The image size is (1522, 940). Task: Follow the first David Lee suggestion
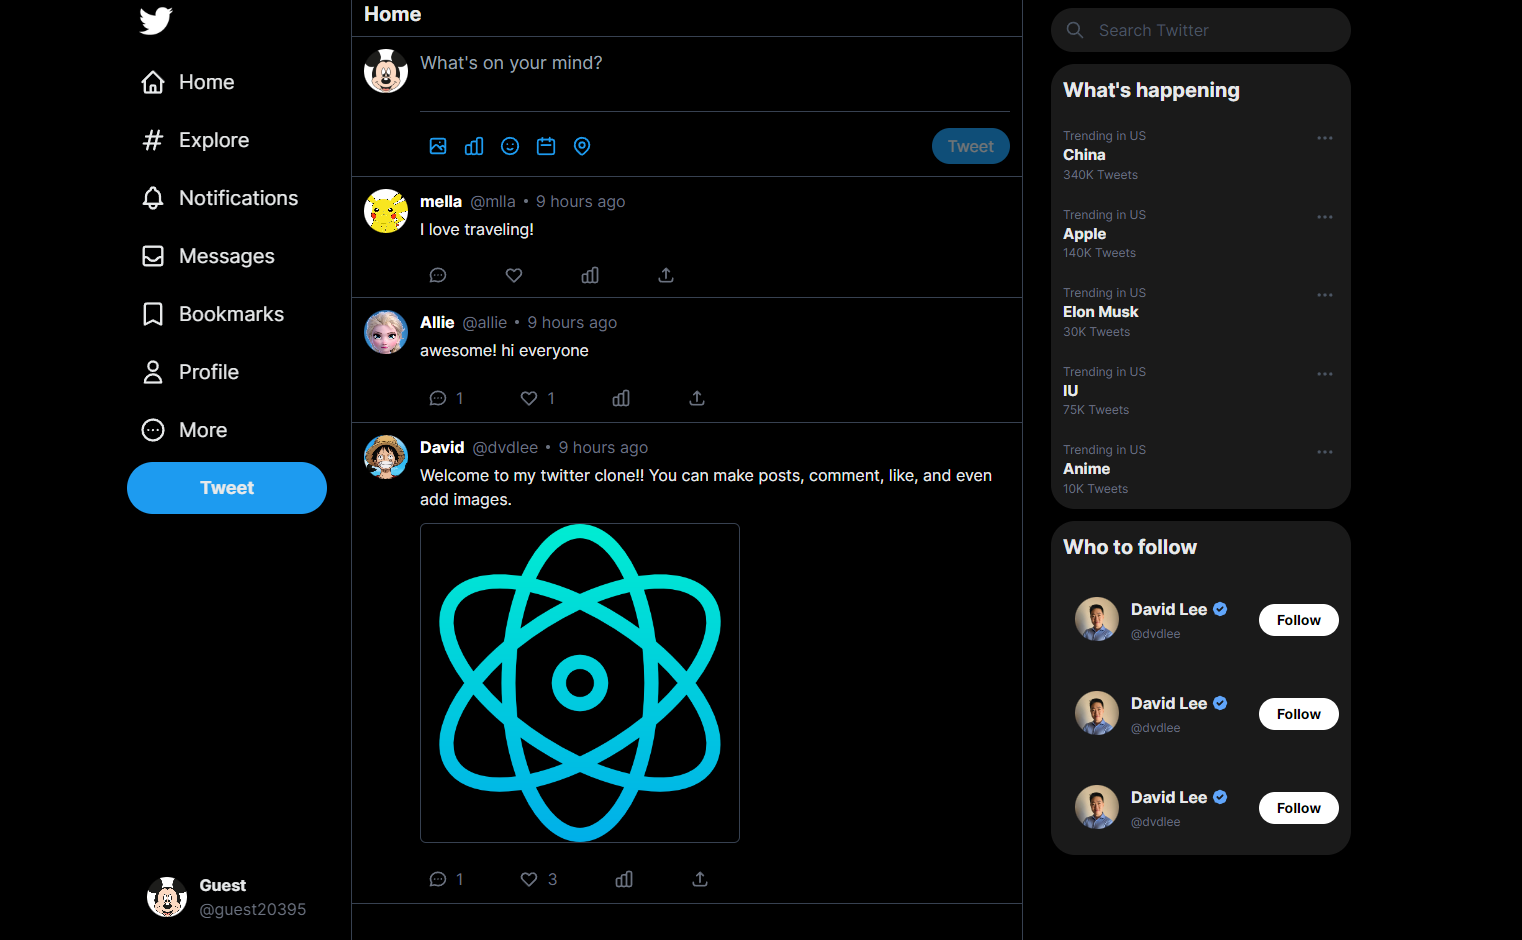tap(1298, 620)
